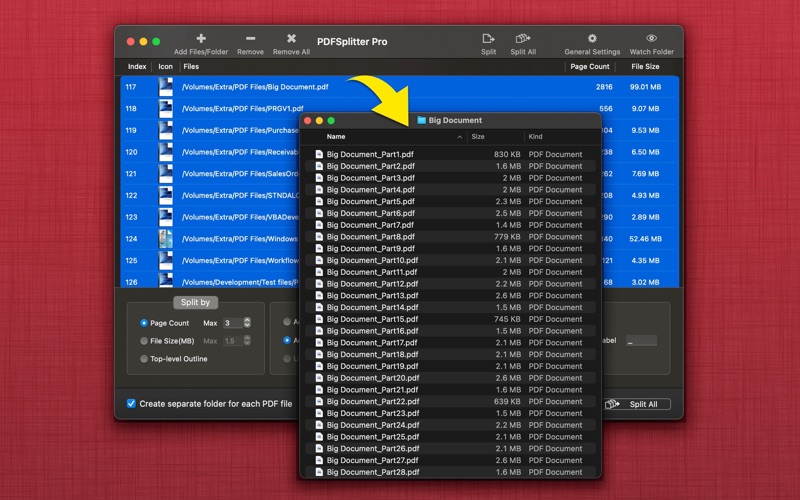Screen dimensions: 800x500
Task: Click the Page Count Max input field
Action: (233, 323)
